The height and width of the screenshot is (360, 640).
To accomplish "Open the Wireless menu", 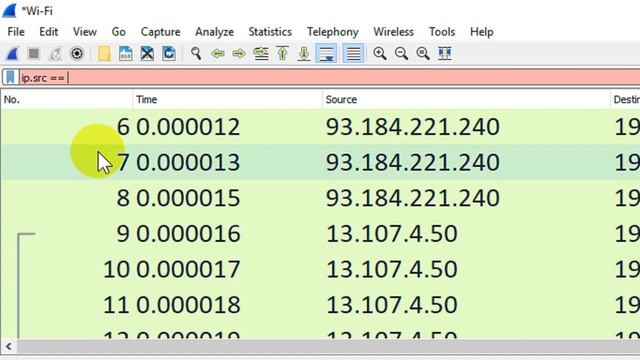I will point(393,32).
